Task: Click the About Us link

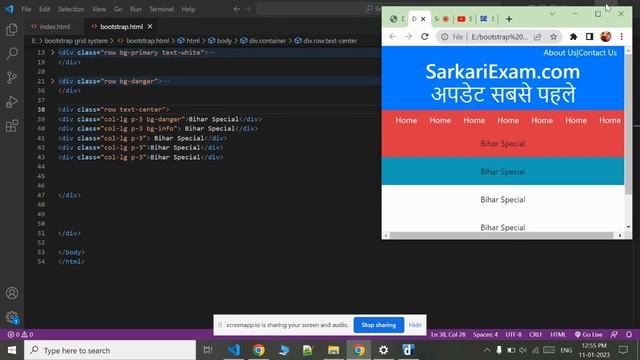Action: click(560, 53)
